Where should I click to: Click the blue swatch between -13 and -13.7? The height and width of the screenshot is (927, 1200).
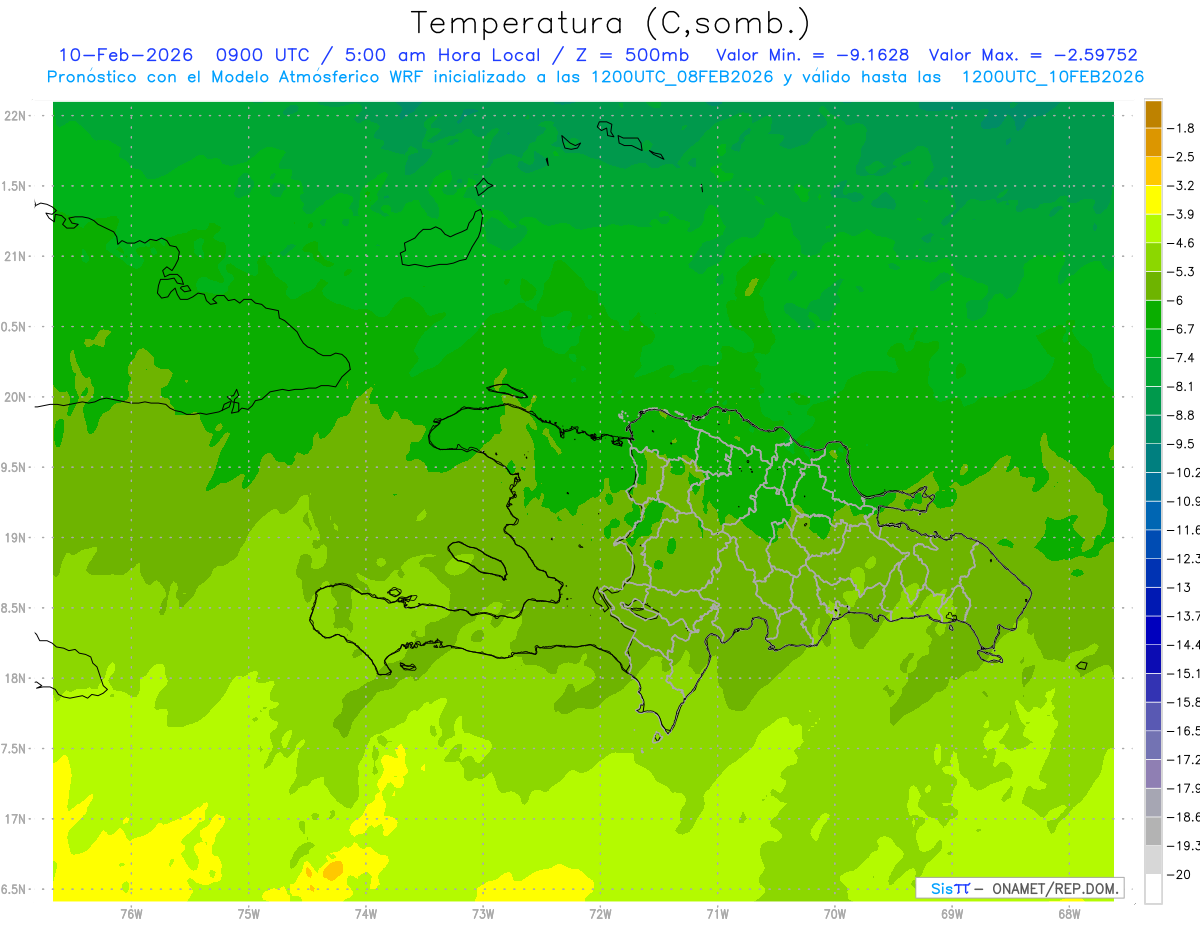pos(1153,601)
